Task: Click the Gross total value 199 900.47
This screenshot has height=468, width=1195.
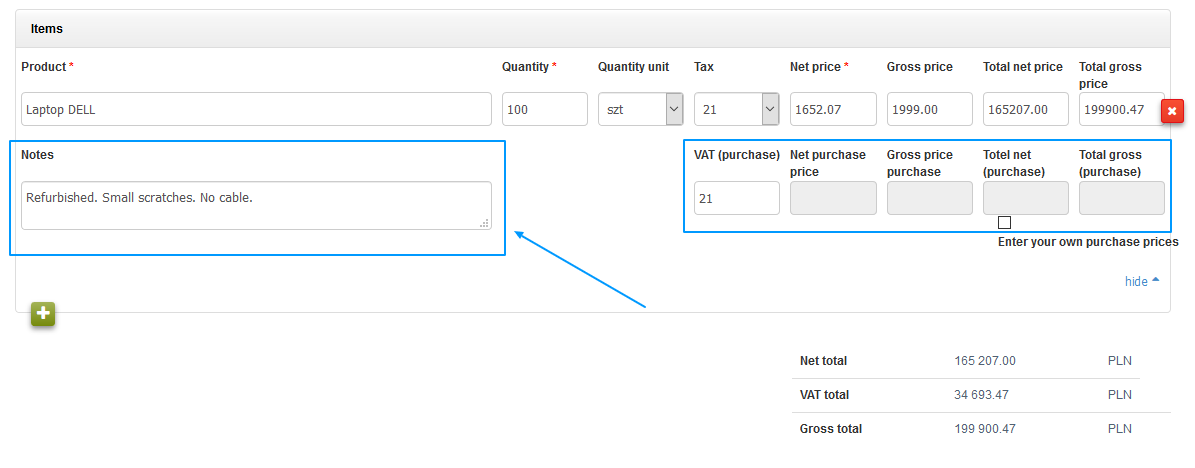Action: pos(985,429)
